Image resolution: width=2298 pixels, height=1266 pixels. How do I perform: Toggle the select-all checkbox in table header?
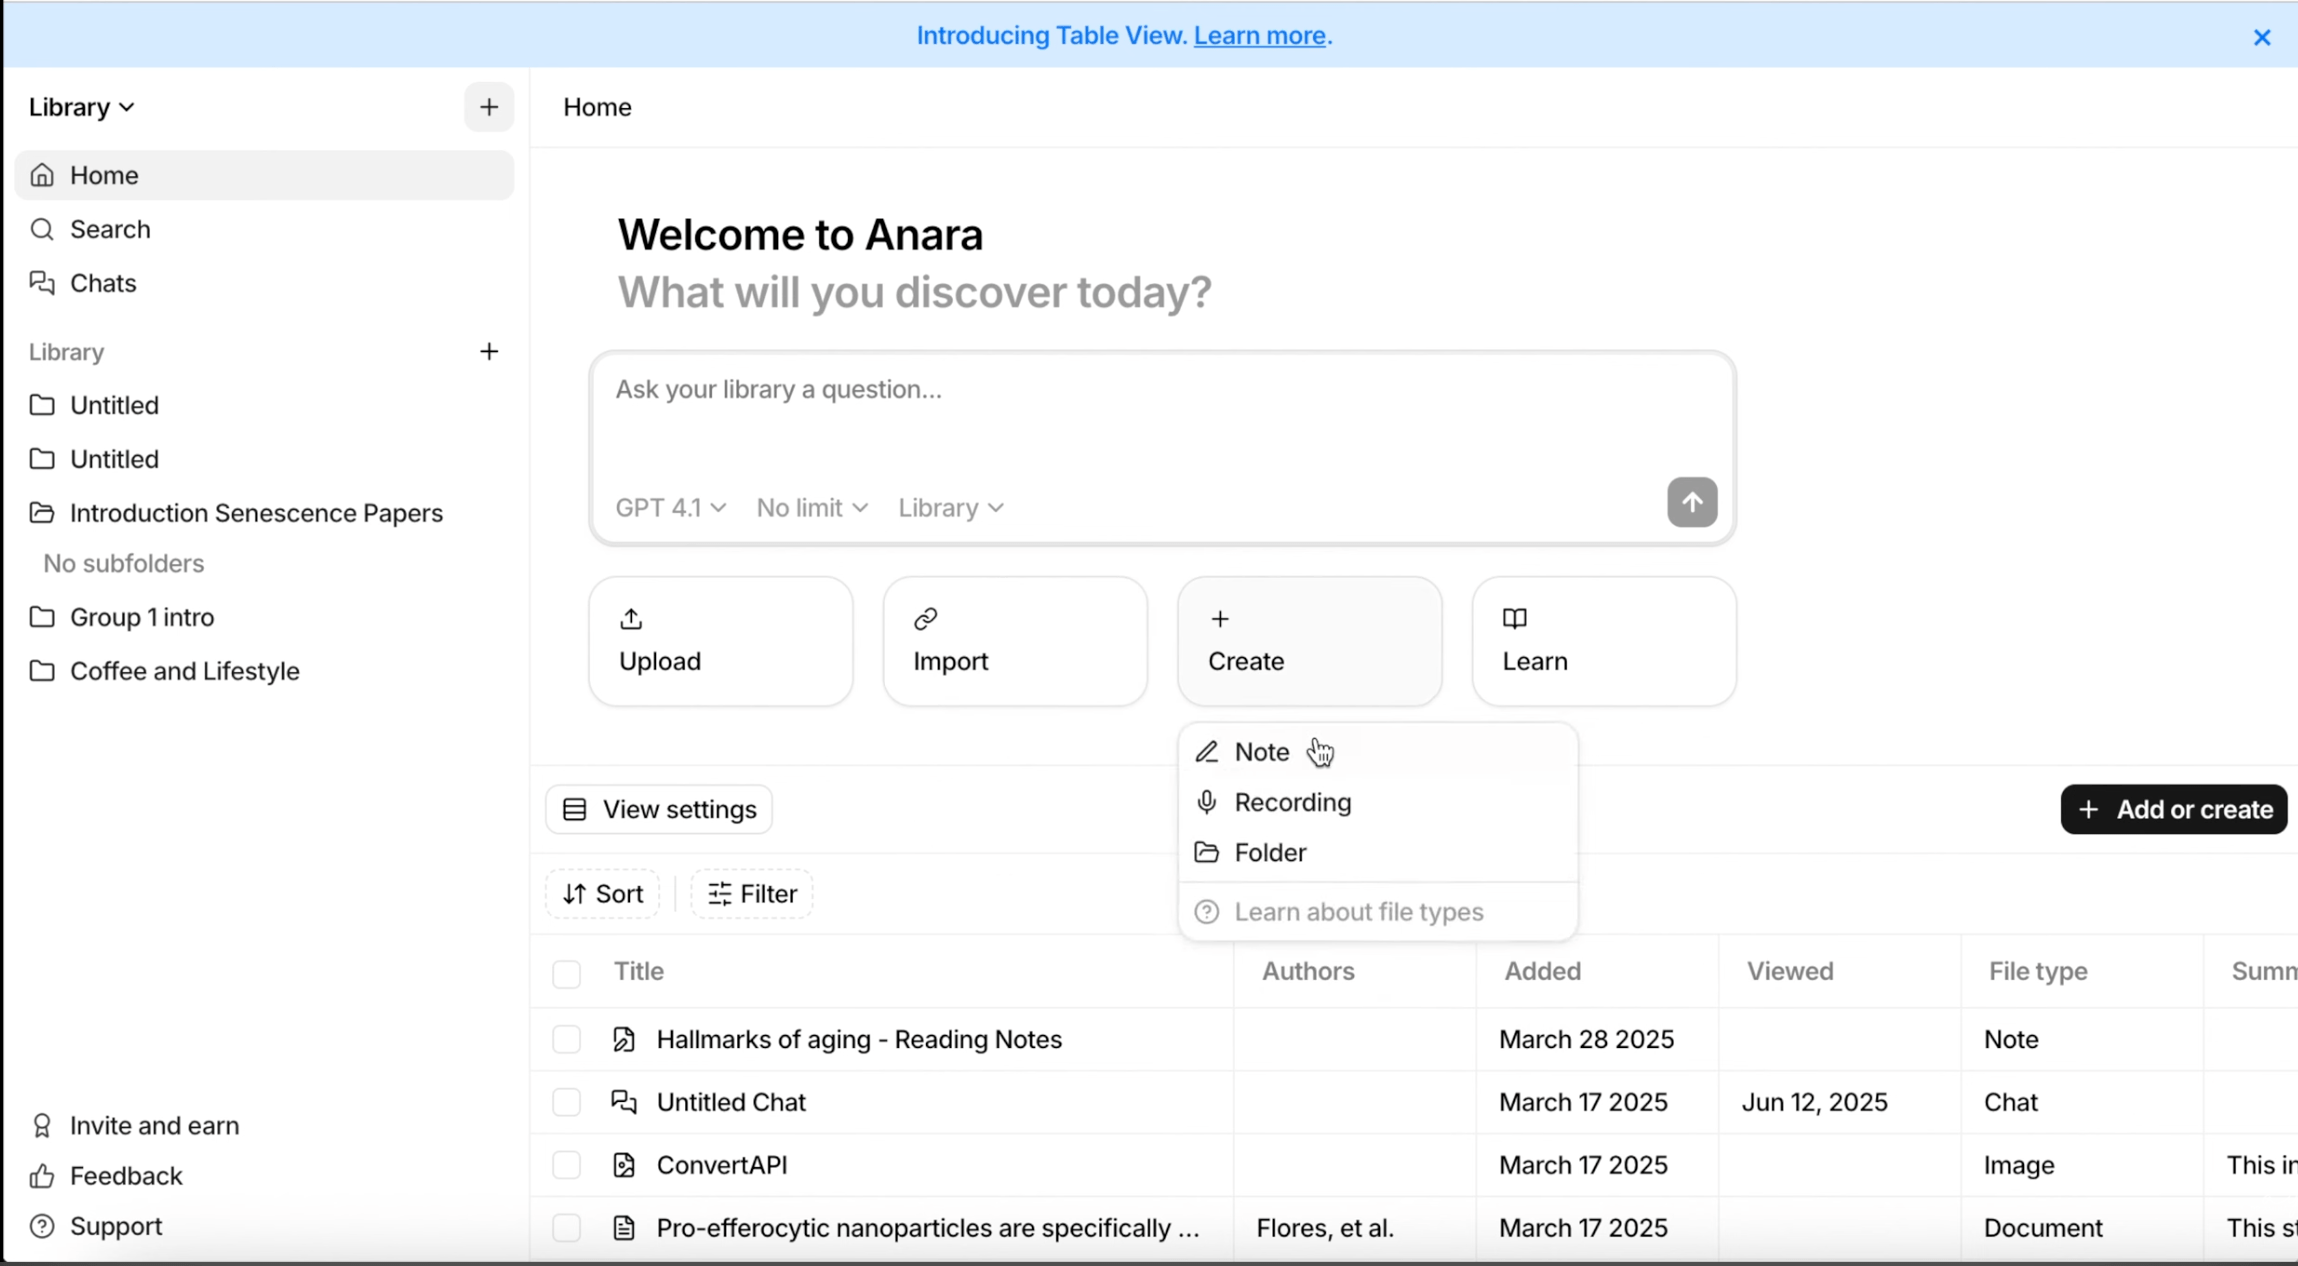point(566,972)
